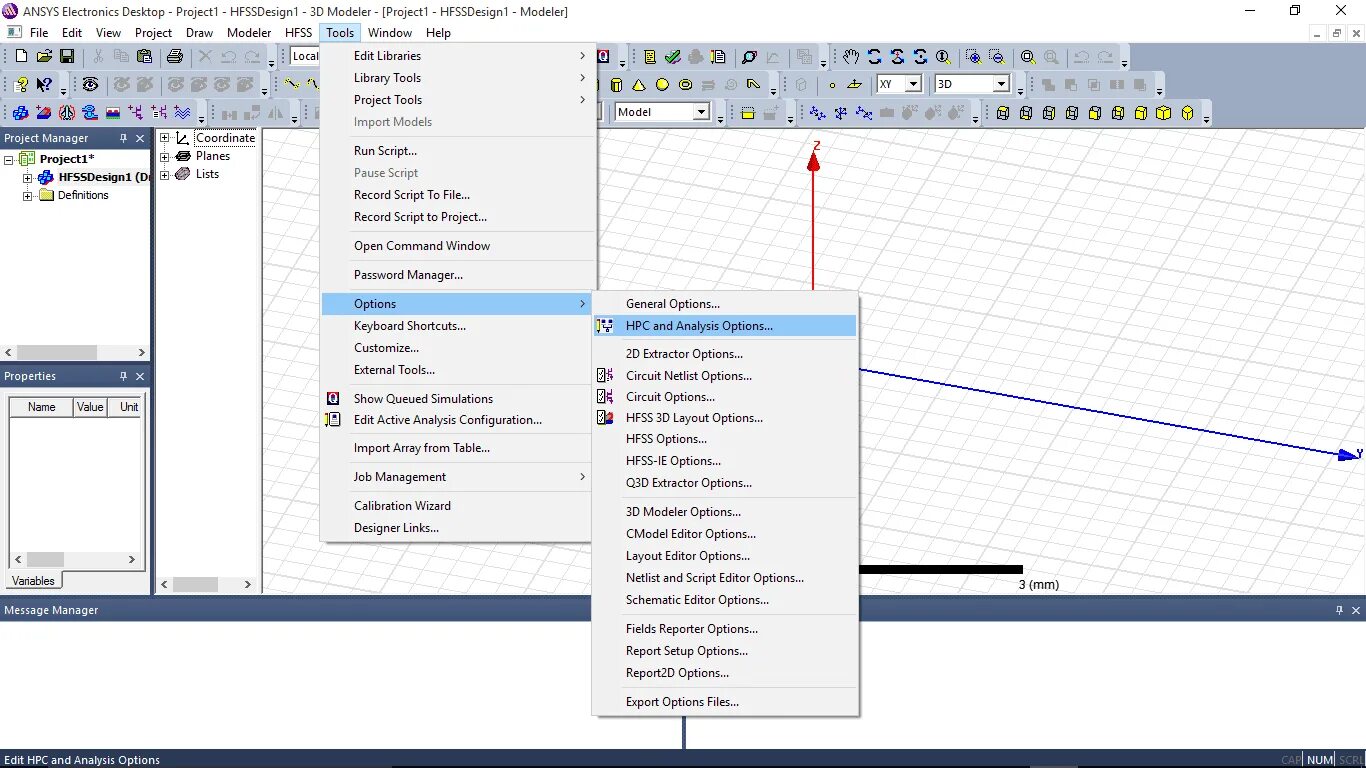Open the 3D movement mode dropdown

[x=1001, y=85]
